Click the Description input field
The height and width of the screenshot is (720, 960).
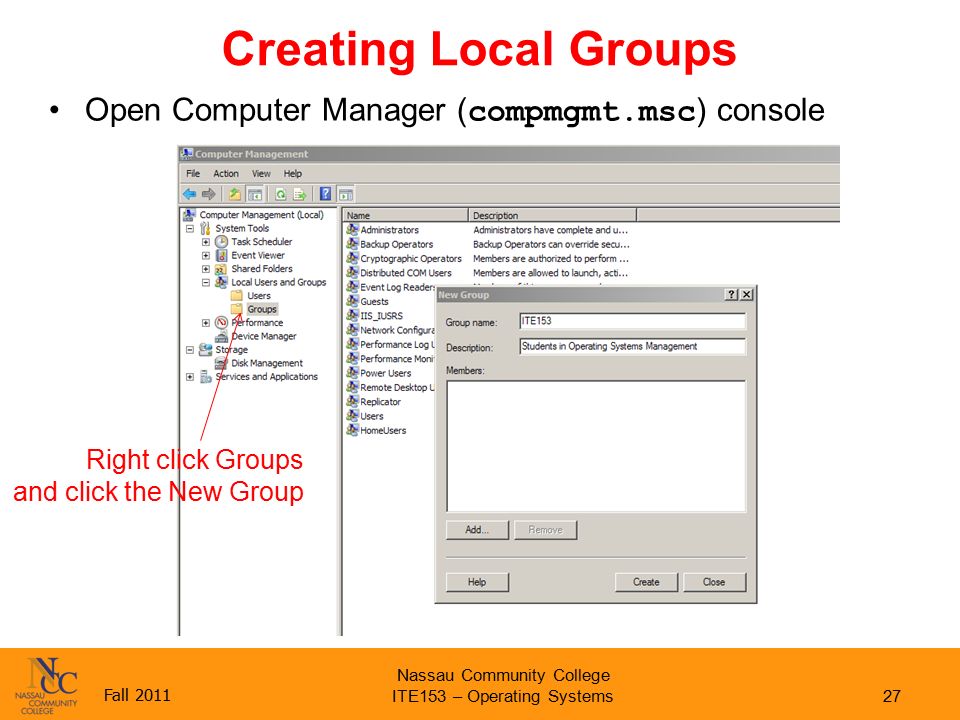(x=632, y=347)
